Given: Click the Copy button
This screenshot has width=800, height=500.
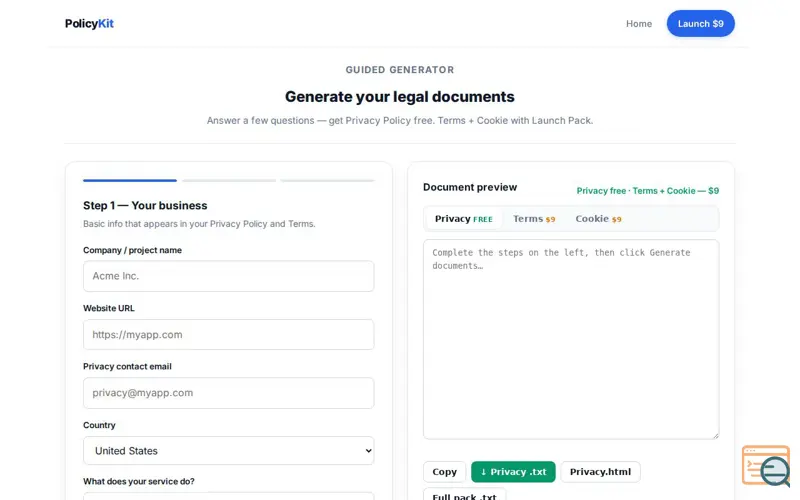Looking at the screenshot, I should point(444,472).
